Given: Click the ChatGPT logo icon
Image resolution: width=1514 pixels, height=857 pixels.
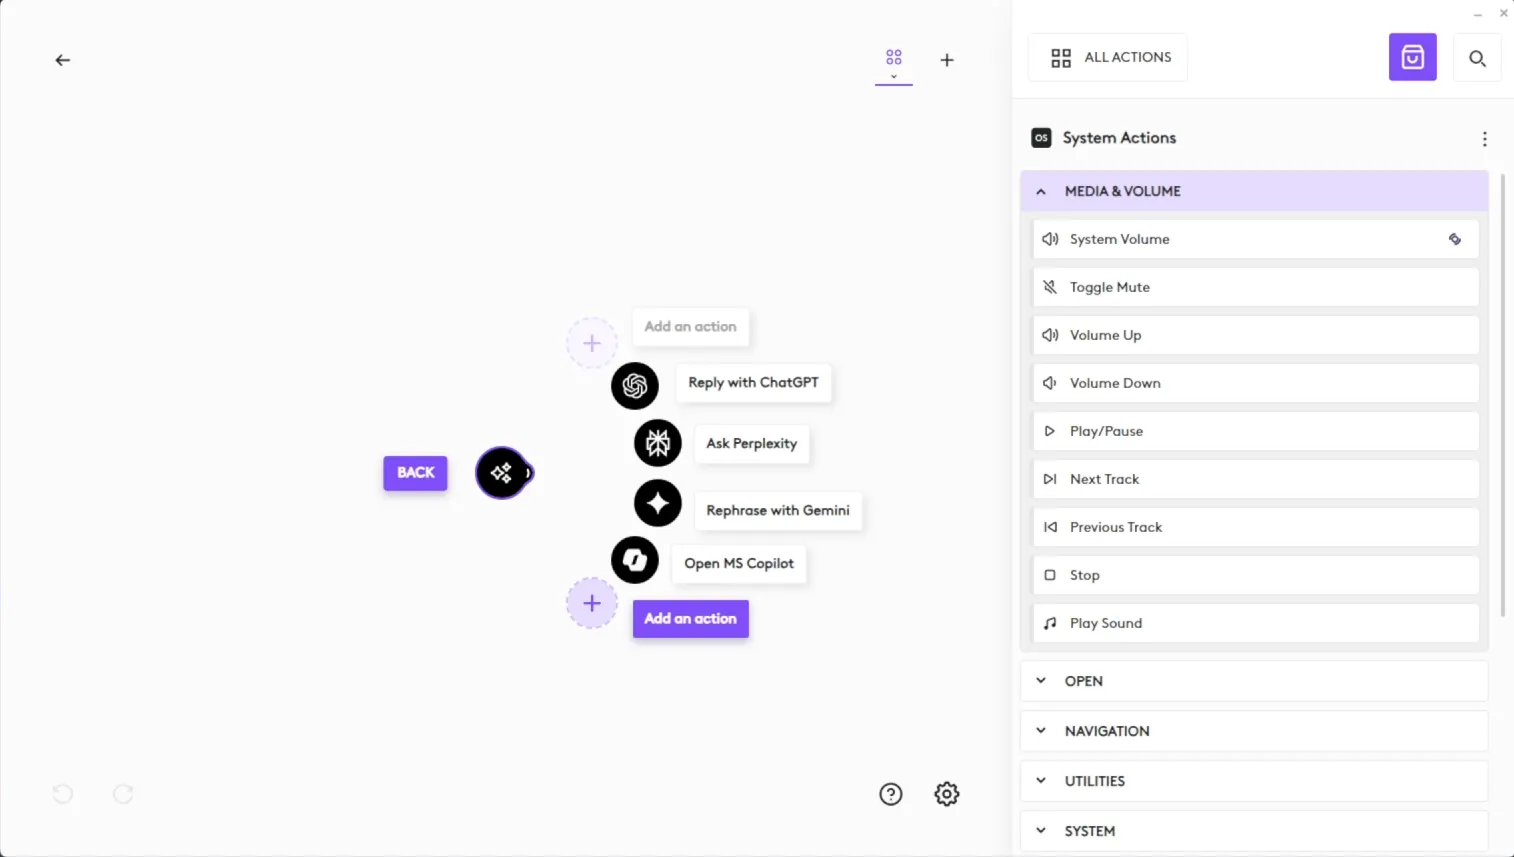Looking at the screenshot, I should (635, 386).
